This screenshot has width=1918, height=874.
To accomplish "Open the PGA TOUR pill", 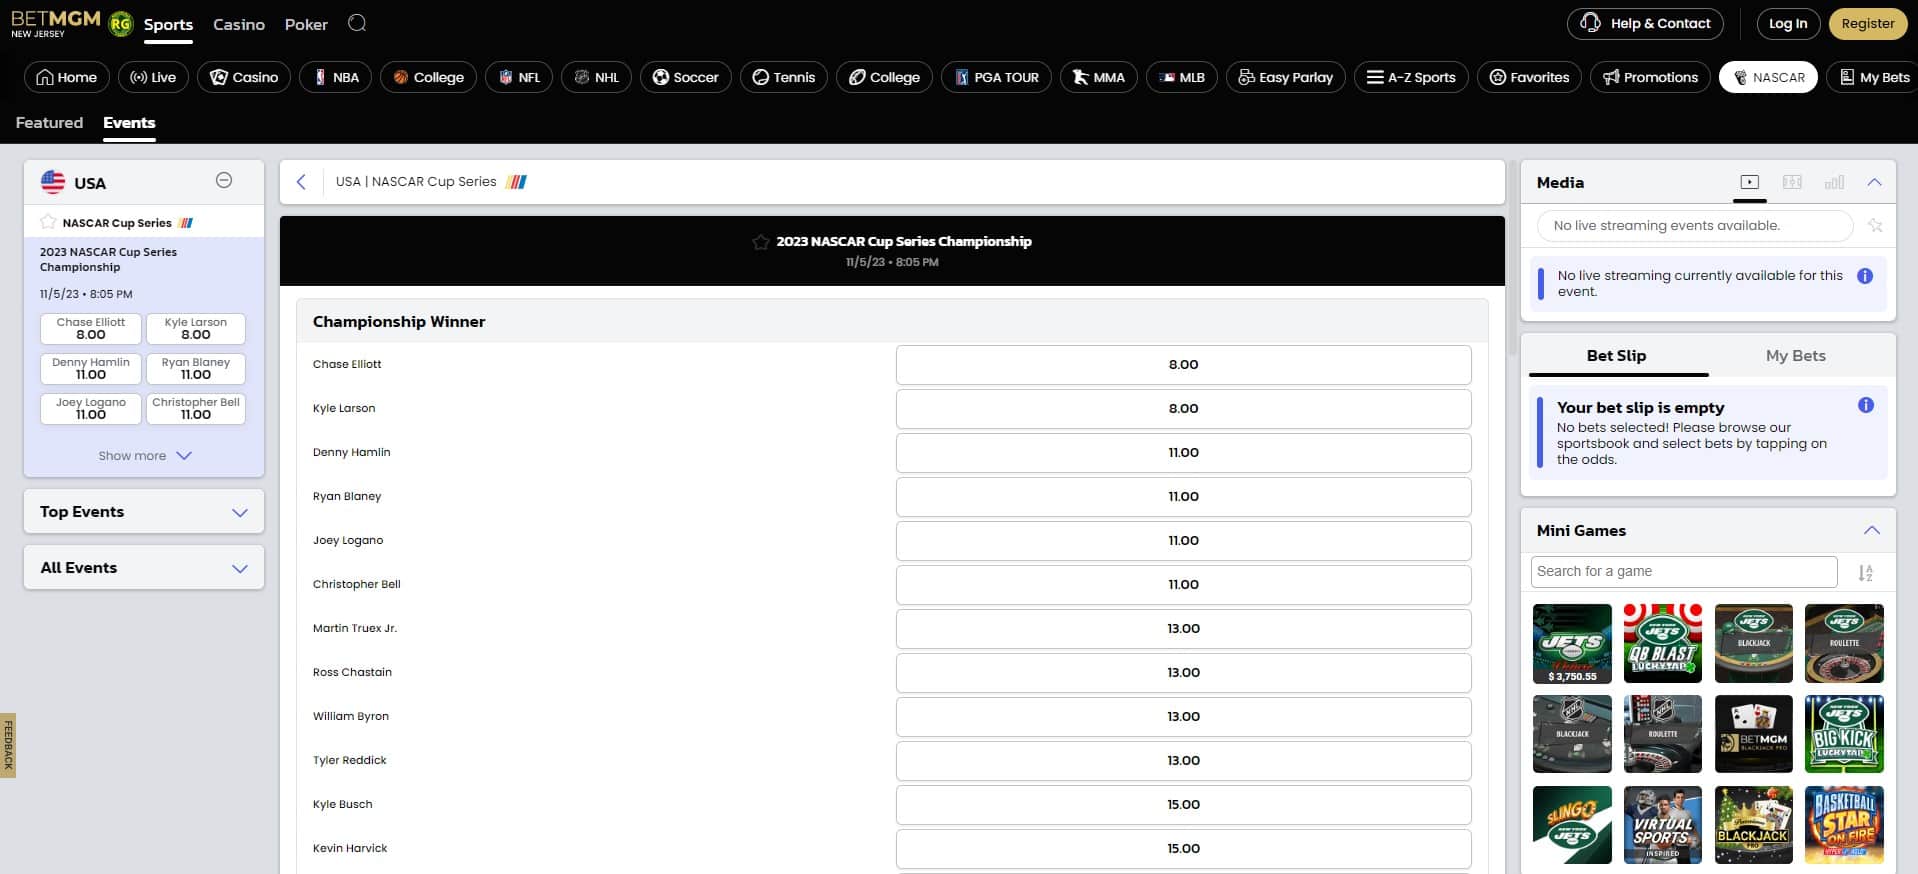I will tap(996, 77).
